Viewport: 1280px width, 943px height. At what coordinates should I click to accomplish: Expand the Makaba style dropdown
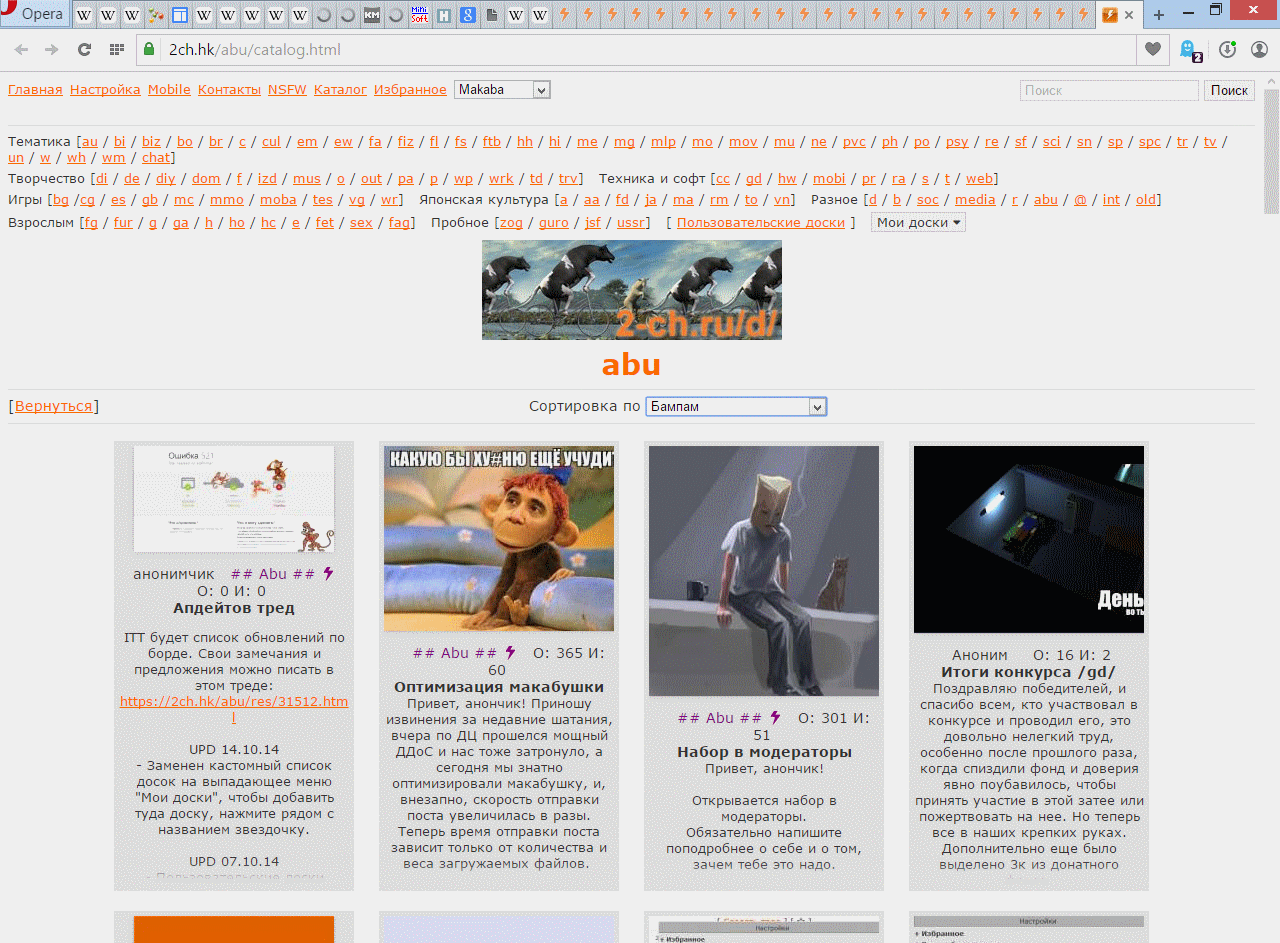502,90
